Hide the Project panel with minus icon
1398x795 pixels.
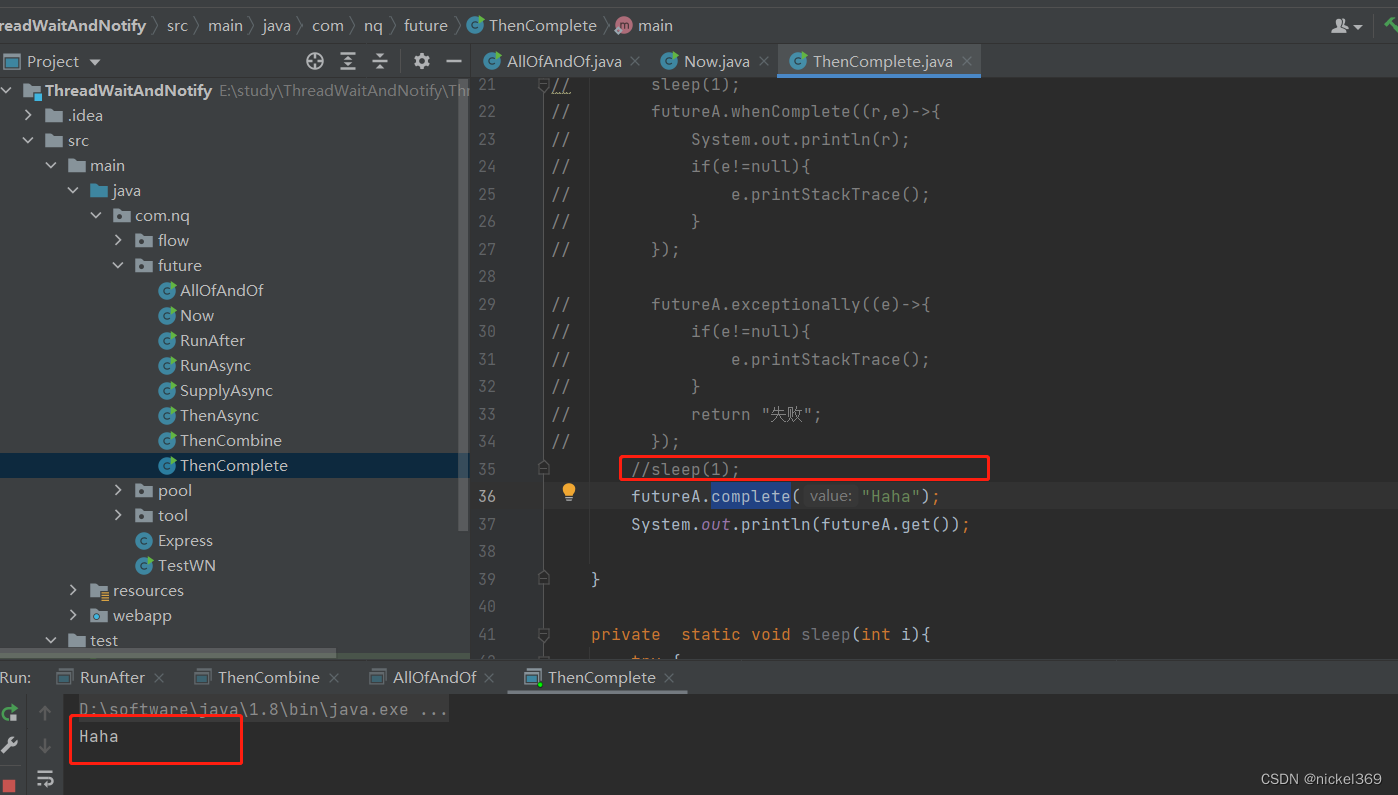453,61
